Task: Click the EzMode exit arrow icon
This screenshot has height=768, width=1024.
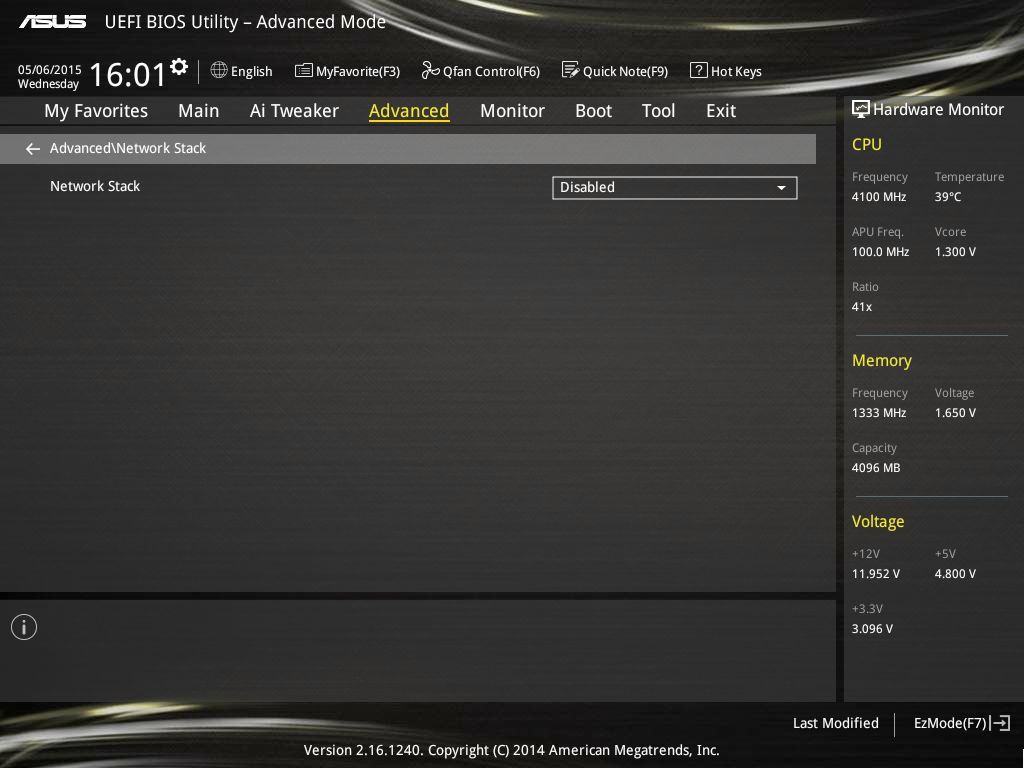Action: (x=1000, y=723)
